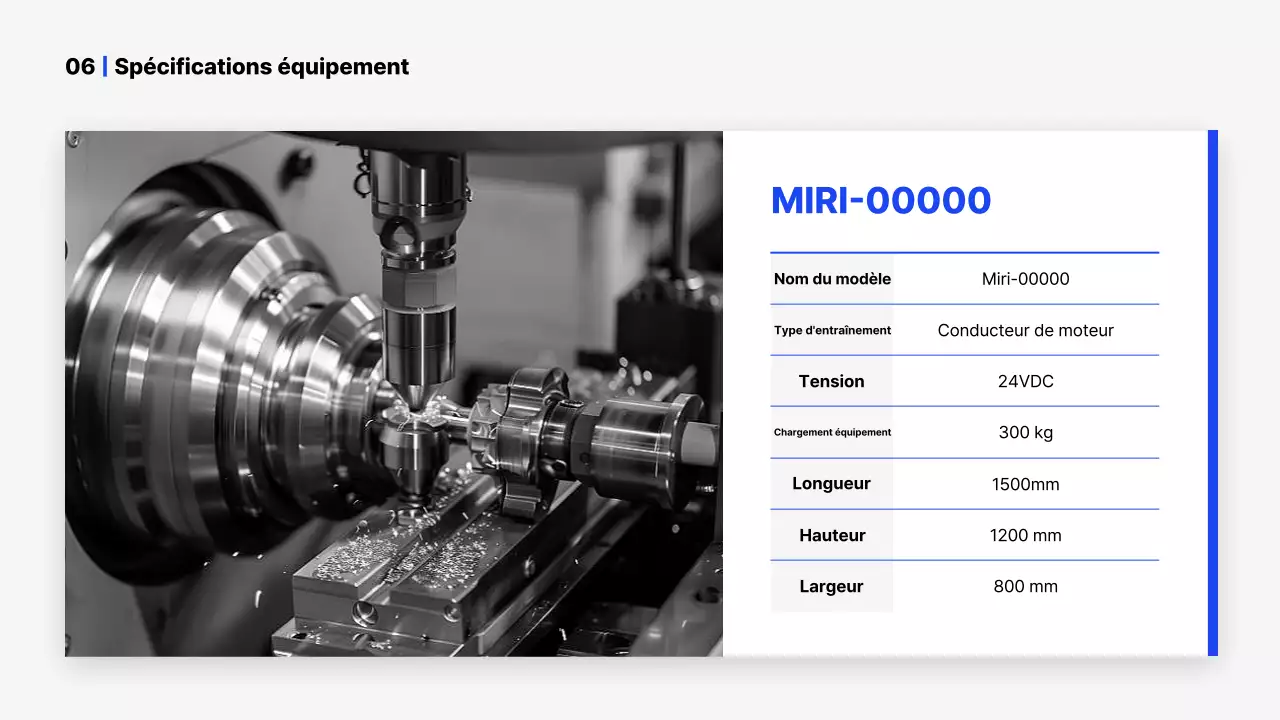Click the 'Miri-00000' model value cell
1280x720 pixels.
[x=1025, y=279]
